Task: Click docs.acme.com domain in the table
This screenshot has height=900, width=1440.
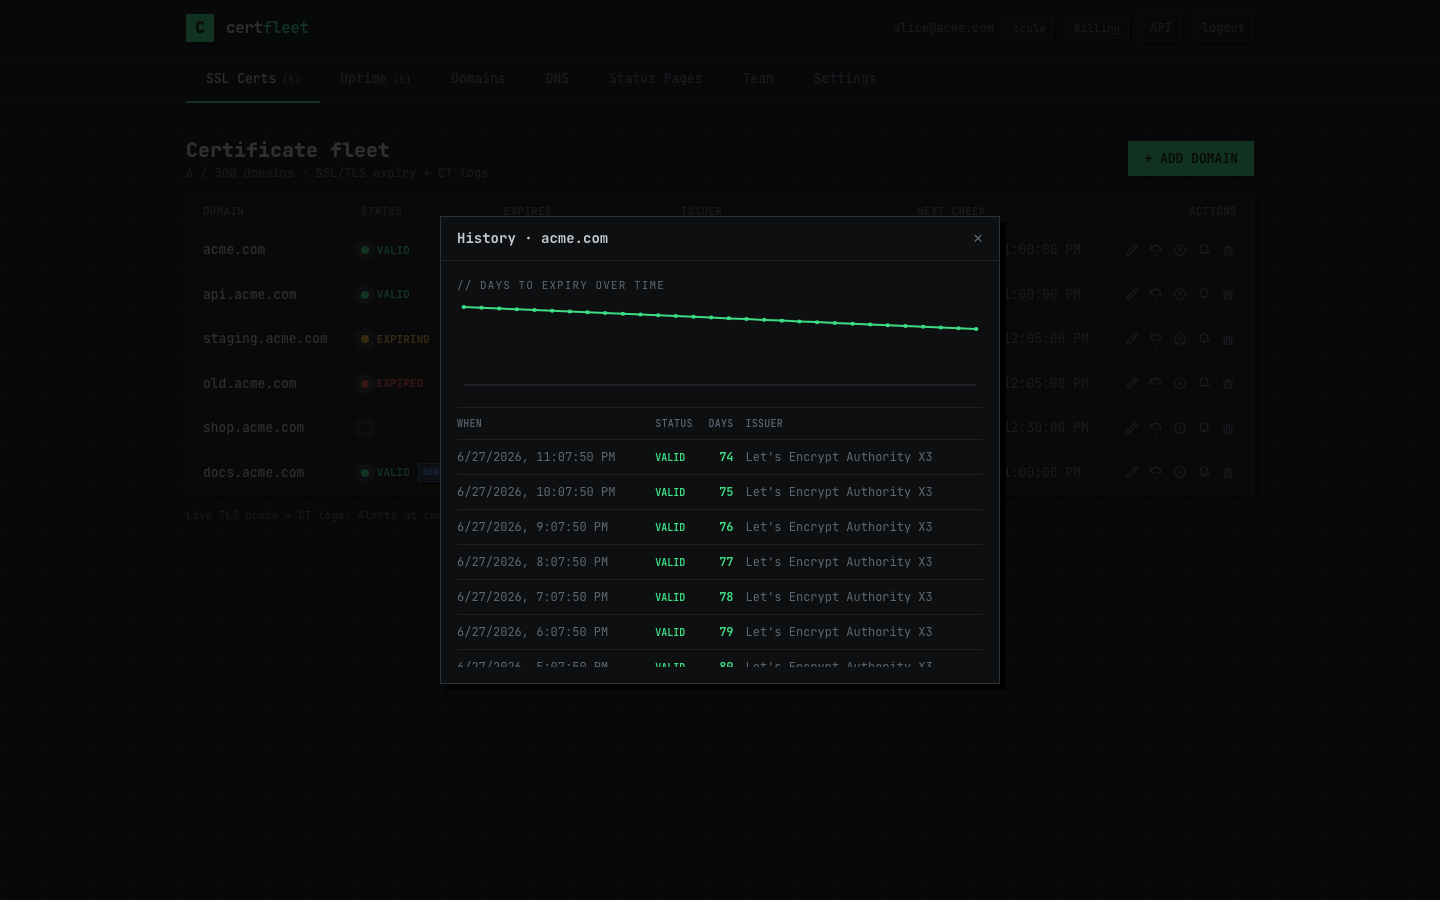Action: [x=253, y=472]
